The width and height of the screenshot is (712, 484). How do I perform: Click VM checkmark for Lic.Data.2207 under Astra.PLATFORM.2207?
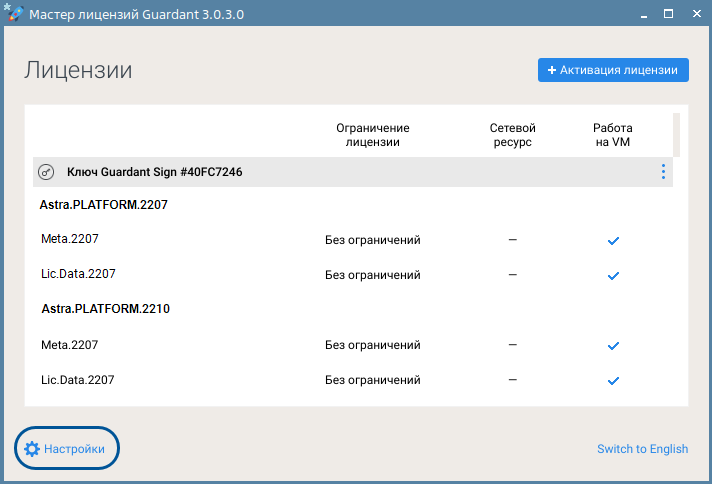pos(613,275)
